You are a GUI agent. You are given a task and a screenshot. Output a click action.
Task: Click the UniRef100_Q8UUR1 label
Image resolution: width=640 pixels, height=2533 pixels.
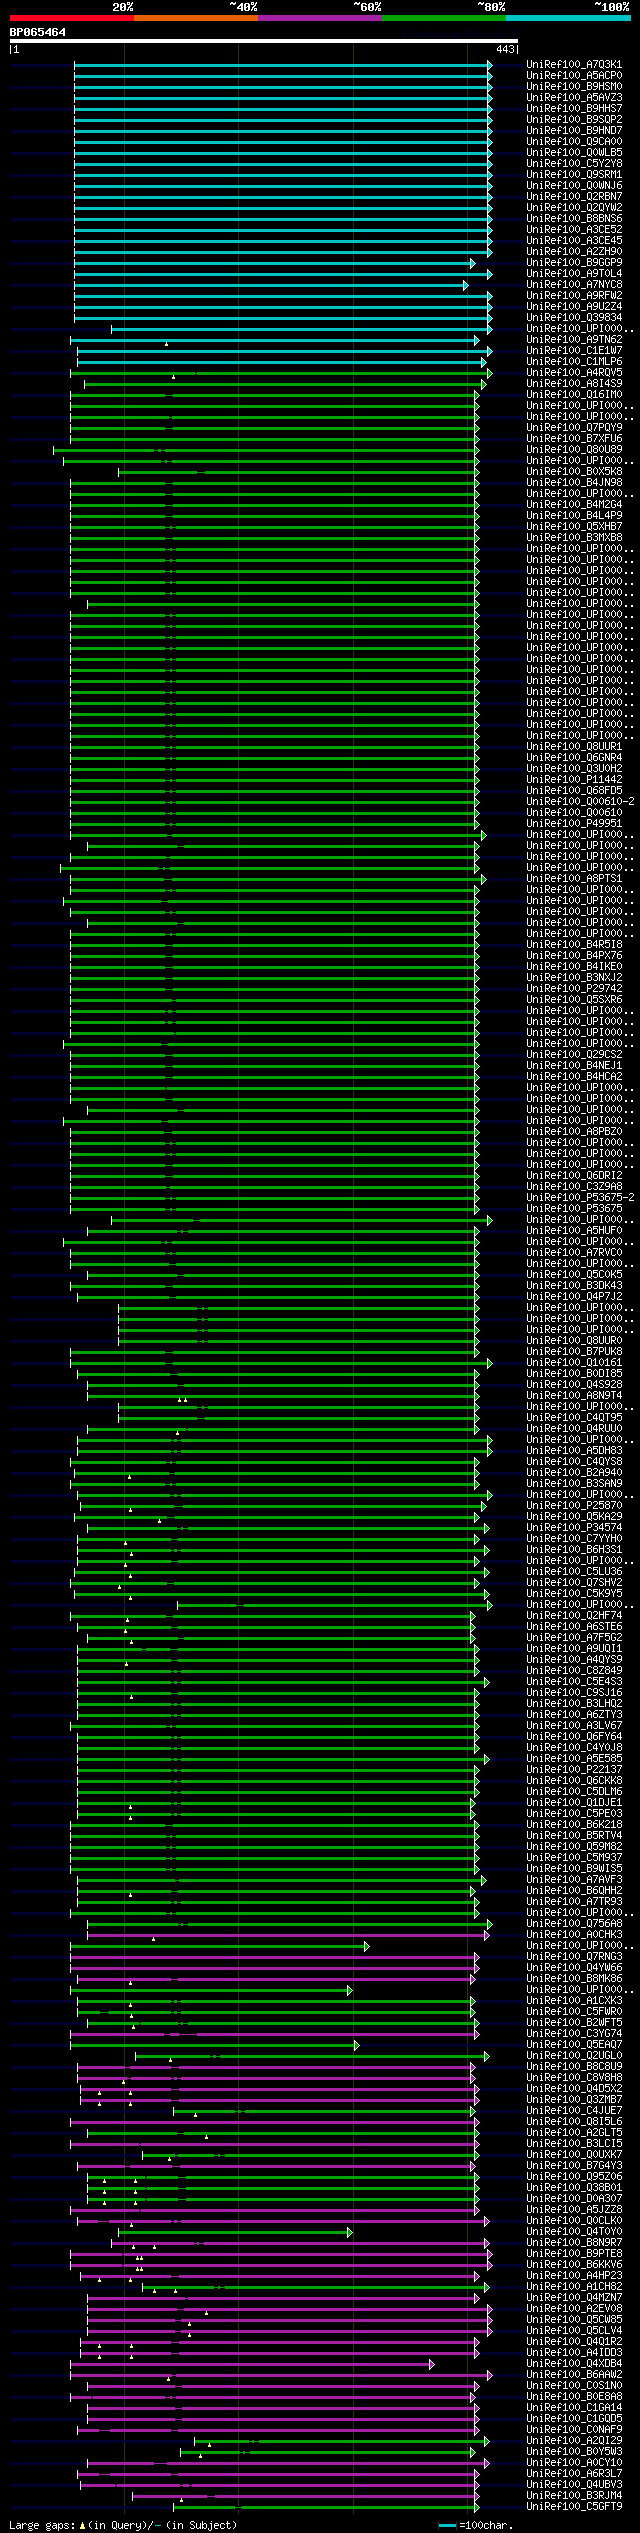click(574, 747)
